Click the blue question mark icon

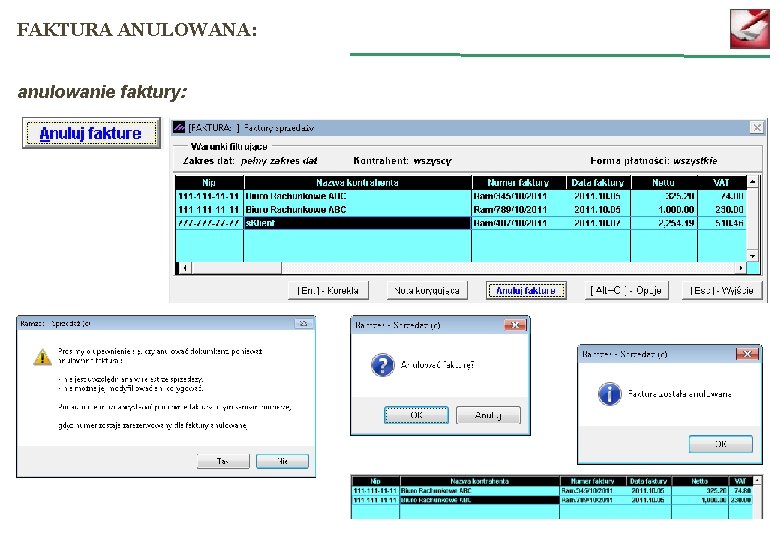pos(383,365)
